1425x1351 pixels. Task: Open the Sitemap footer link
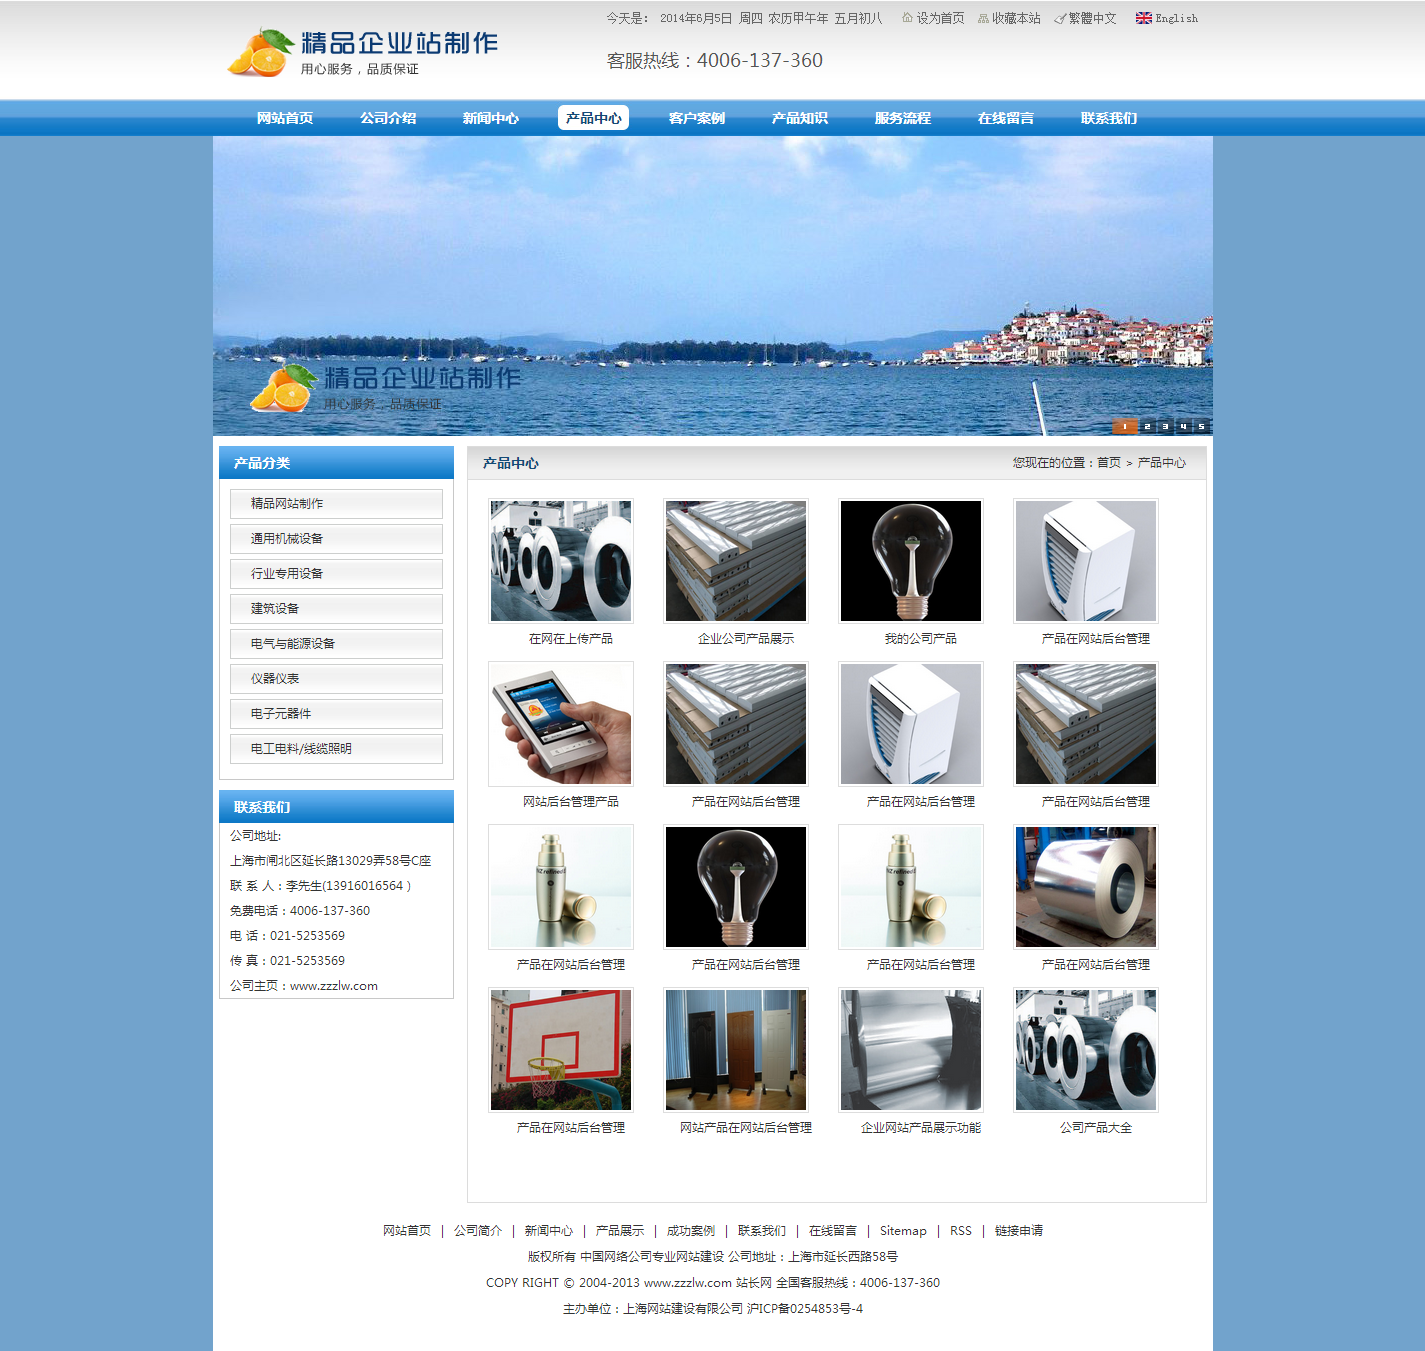click(903, 1231)
